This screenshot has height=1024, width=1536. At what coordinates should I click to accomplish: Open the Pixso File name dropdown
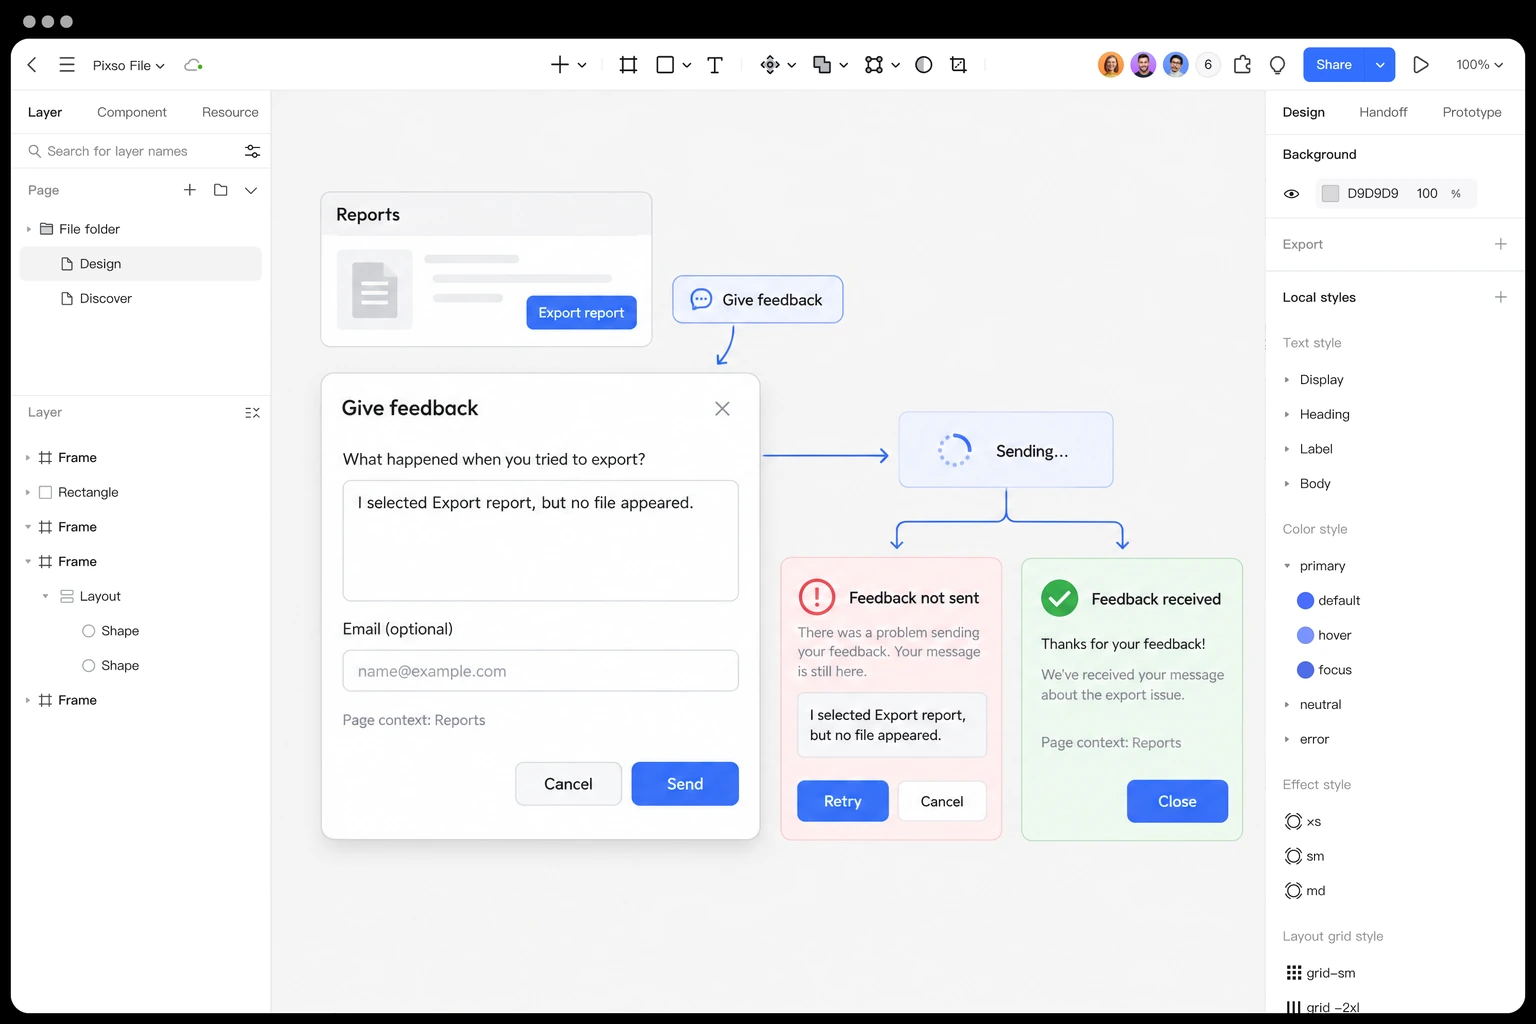[128, 65]
